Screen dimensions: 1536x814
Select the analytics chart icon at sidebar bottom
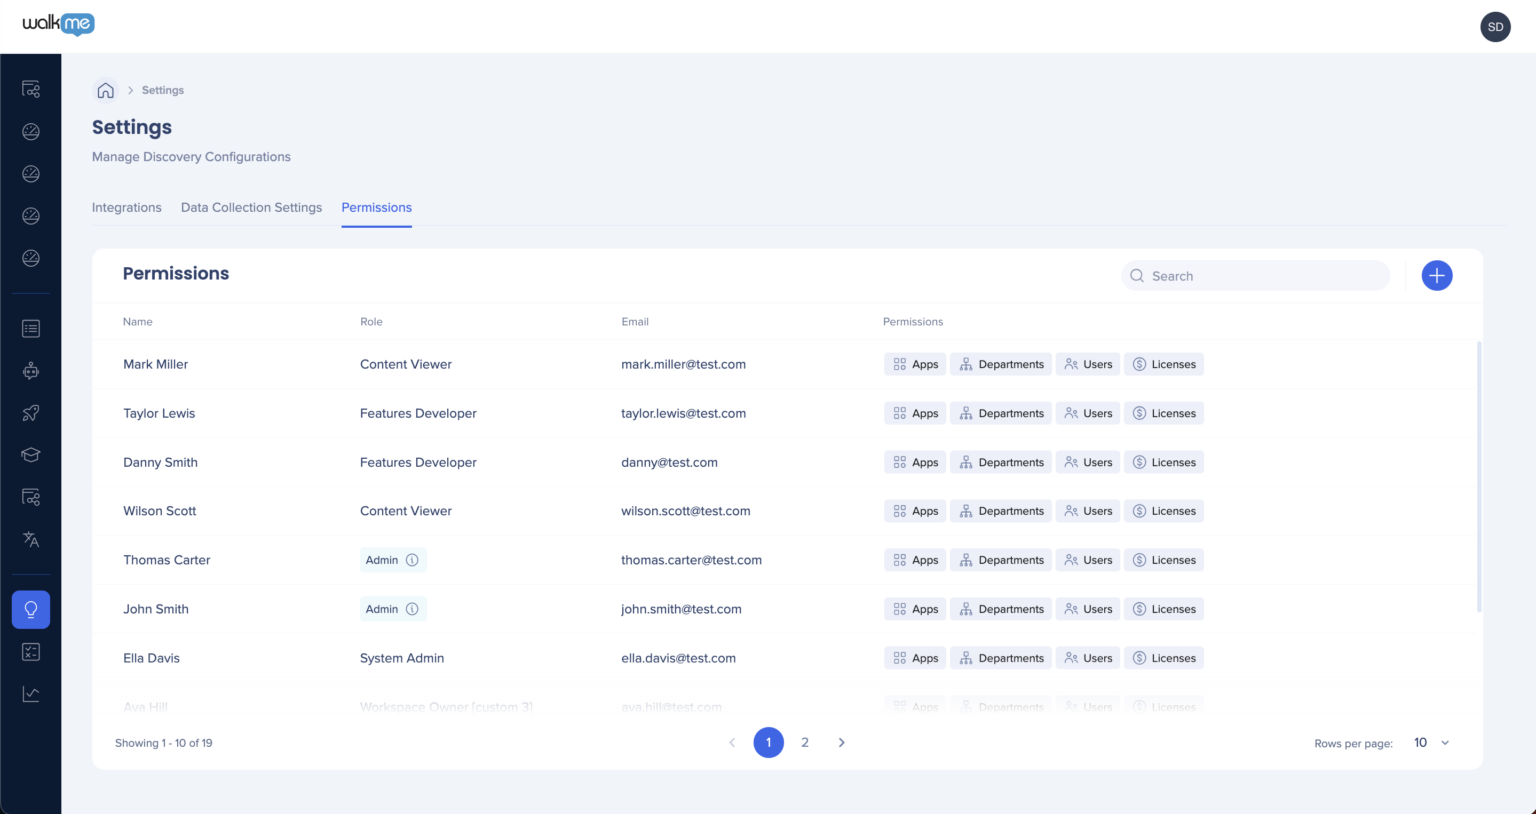30,693
